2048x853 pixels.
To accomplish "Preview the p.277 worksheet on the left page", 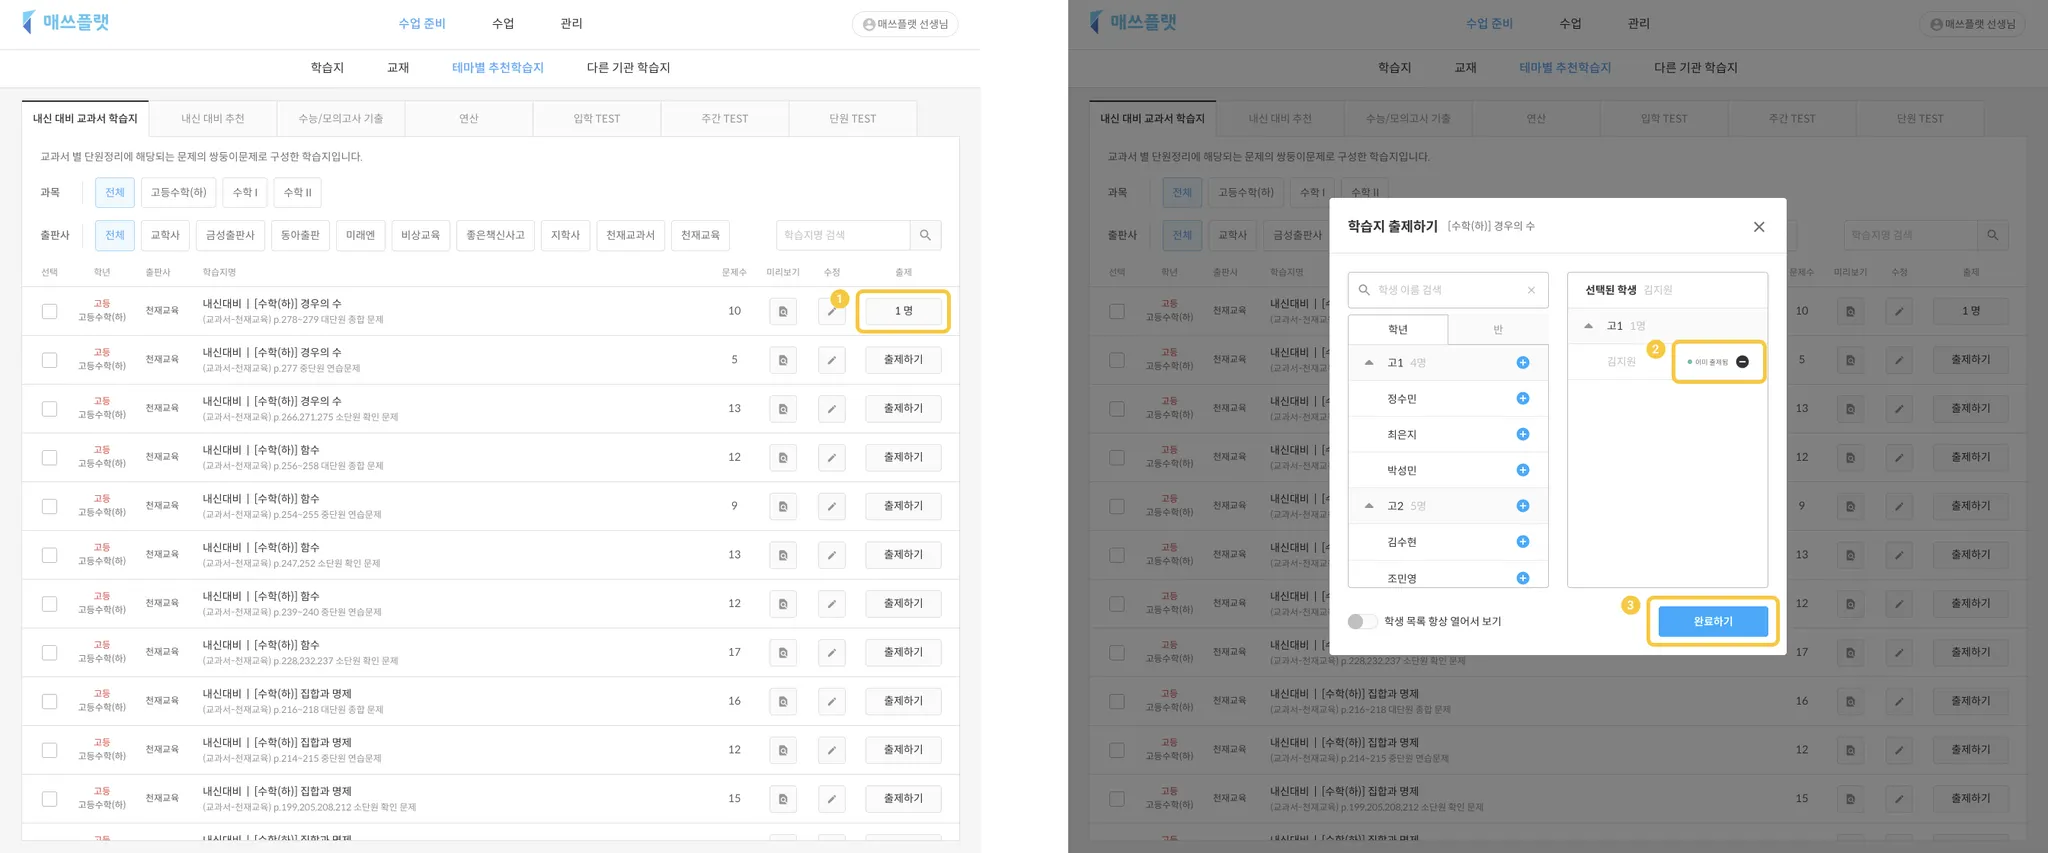I will tap(783, 360).
